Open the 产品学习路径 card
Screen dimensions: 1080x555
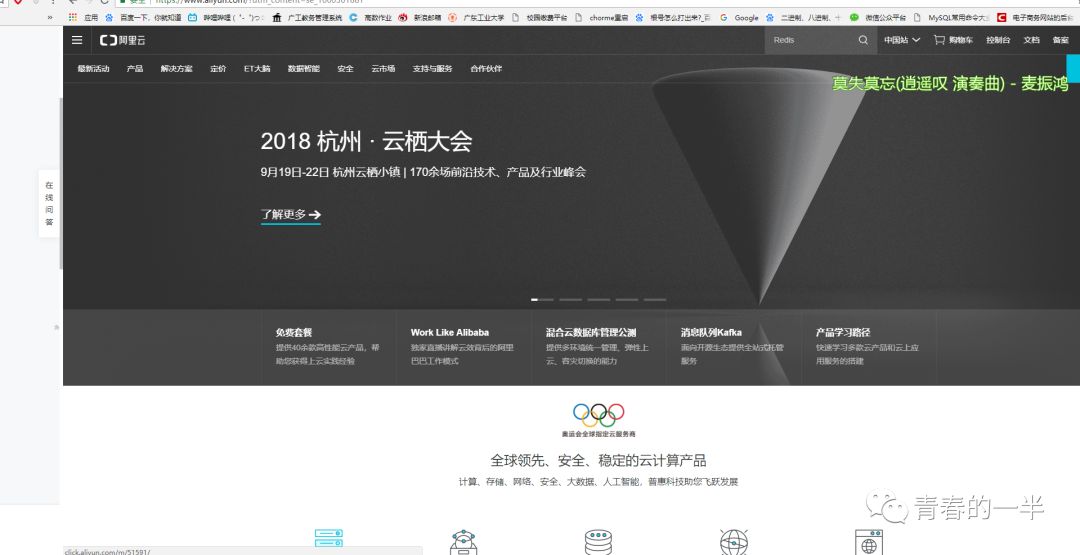[869, 347]
